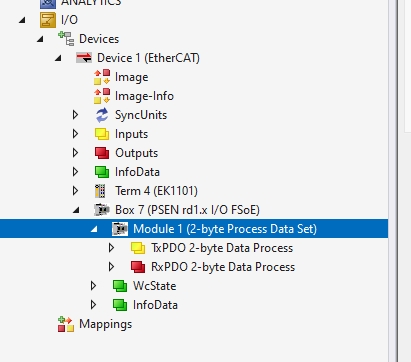The image size is (411, 362).
Task: Collapse the Device 1 EtherCAT node
Action: [58, 58]
